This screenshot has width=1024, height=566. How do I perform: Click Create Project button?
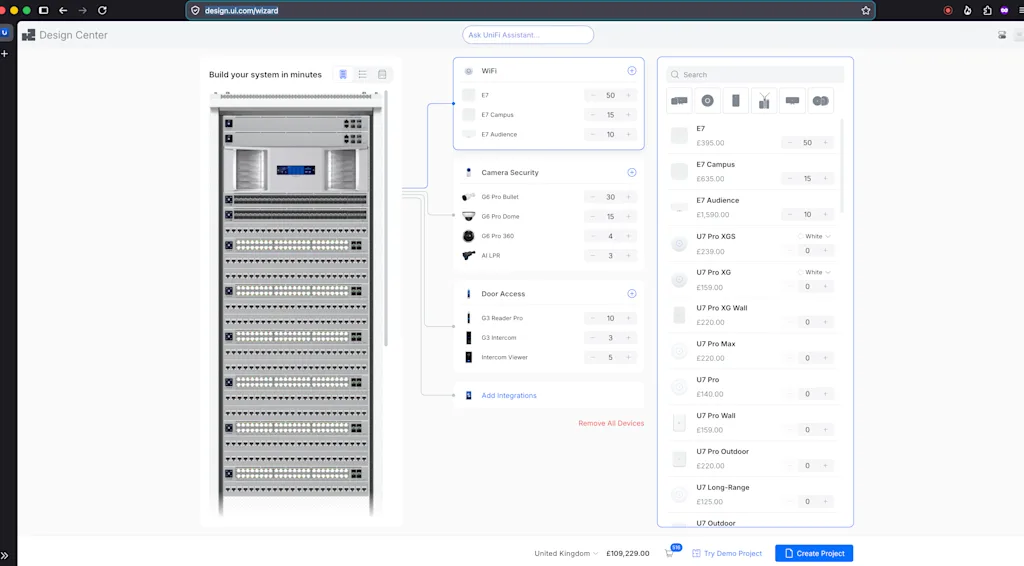point(814,553)
